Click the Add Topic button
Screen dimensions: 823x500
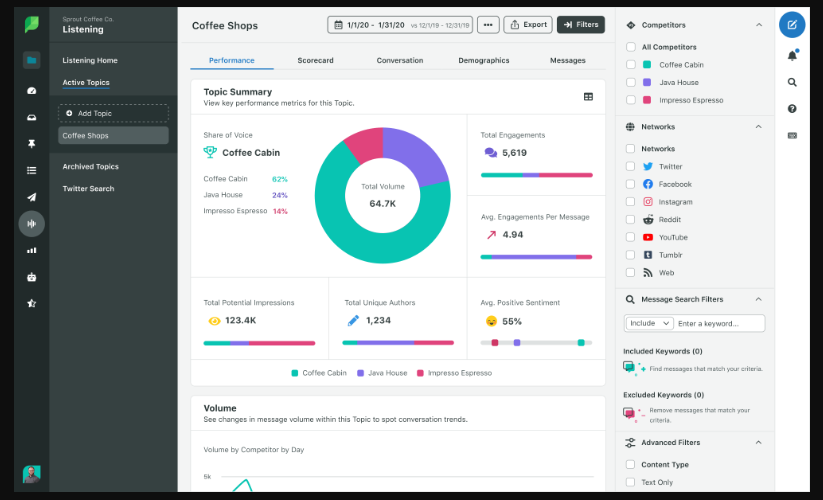pos(113,113)
